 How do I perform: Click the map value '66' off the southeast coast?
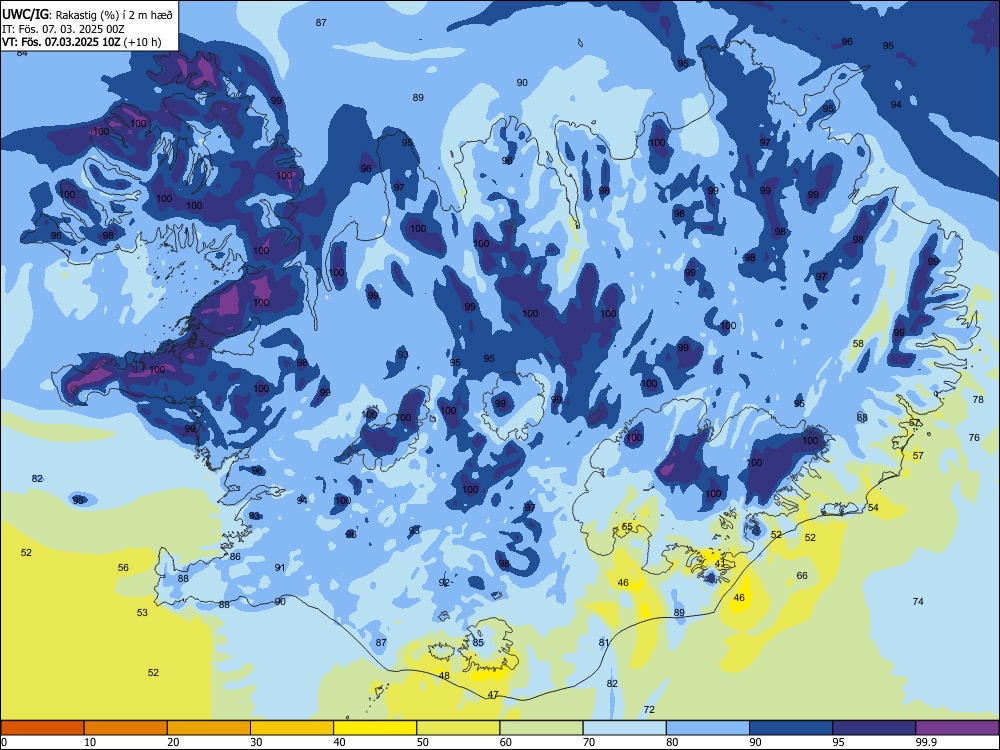tap(802, 575)
